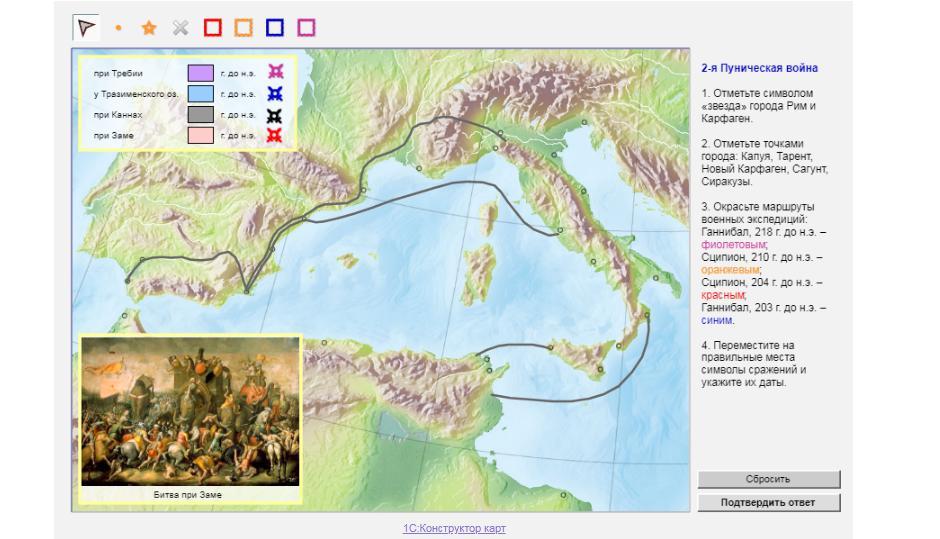Choose the magenta square color tool
The width and height of the screenshot is (940, 539).
(x=306, y=28)
